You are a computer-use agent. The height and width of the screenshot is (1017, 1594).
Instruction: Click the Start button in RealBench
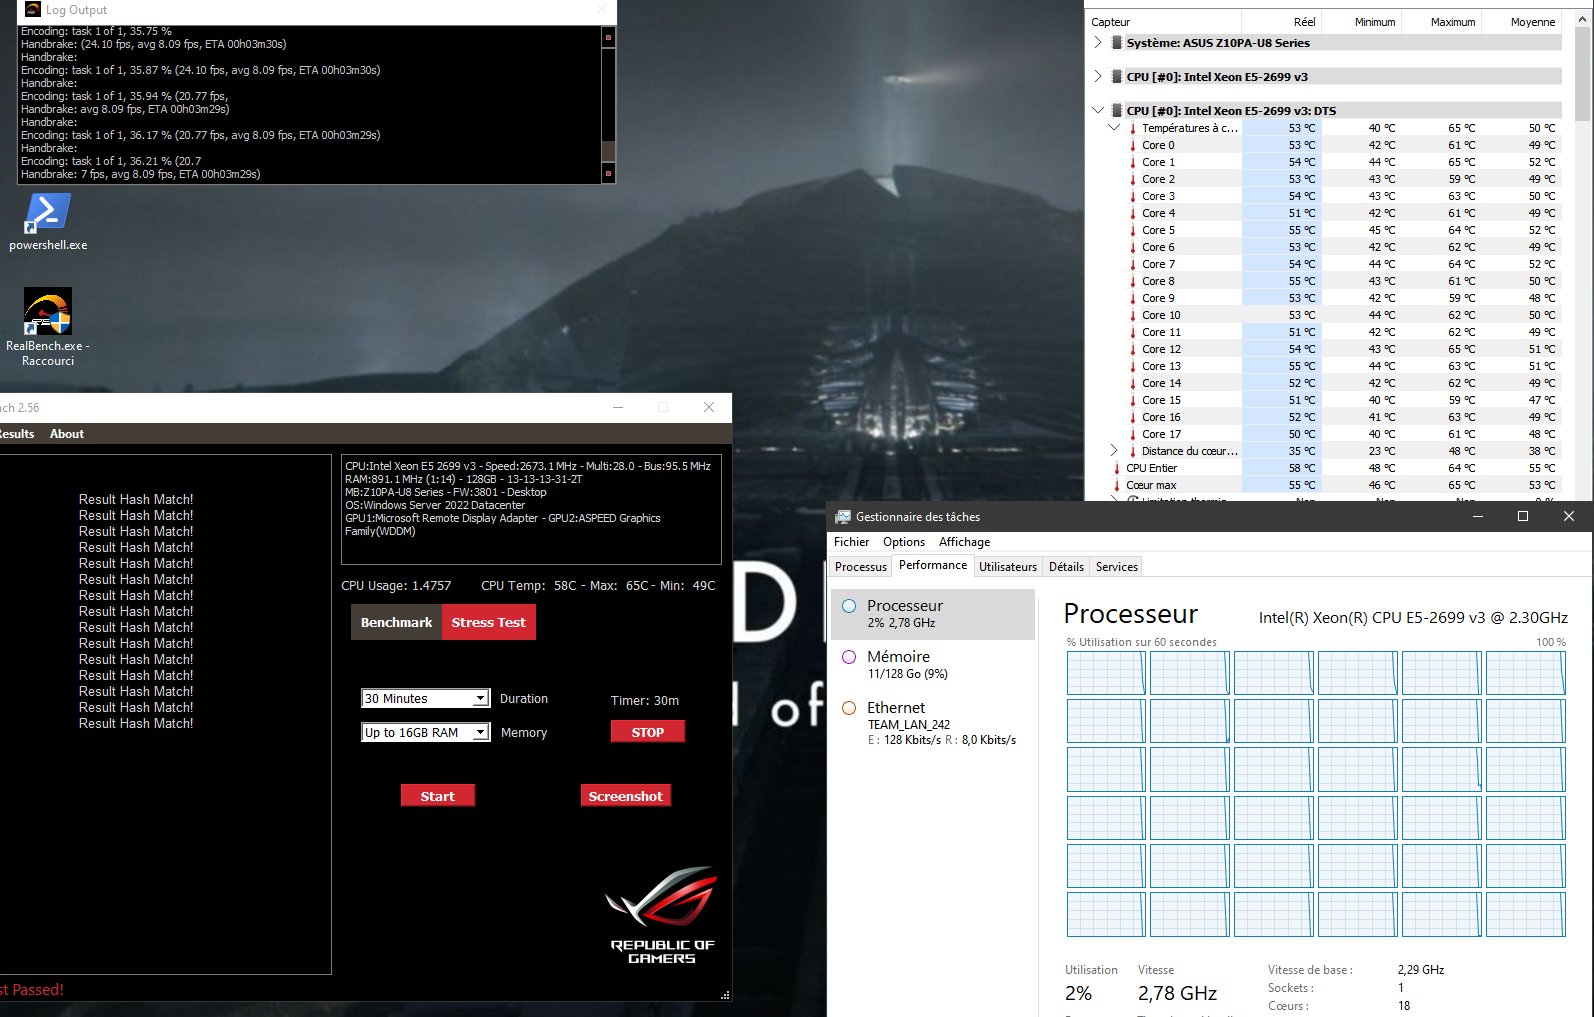pos(438,796)
